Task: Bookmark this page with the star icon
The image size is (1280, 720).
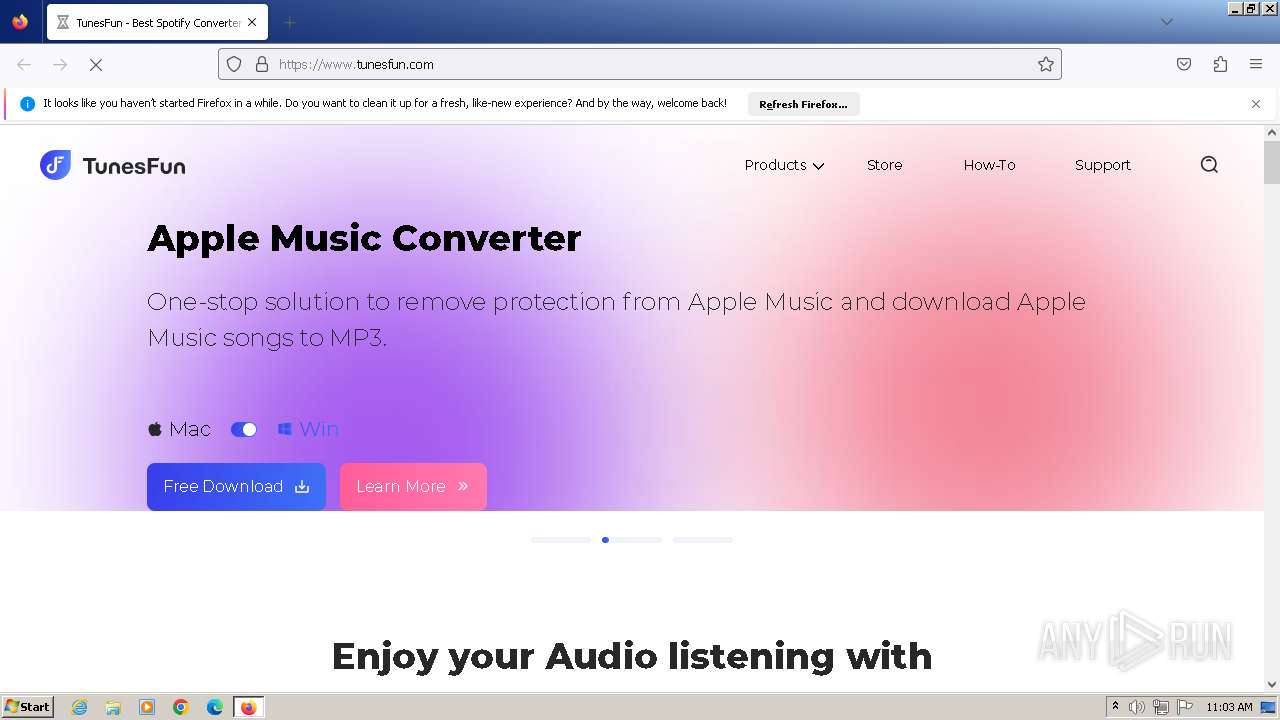Action: 1046,64
